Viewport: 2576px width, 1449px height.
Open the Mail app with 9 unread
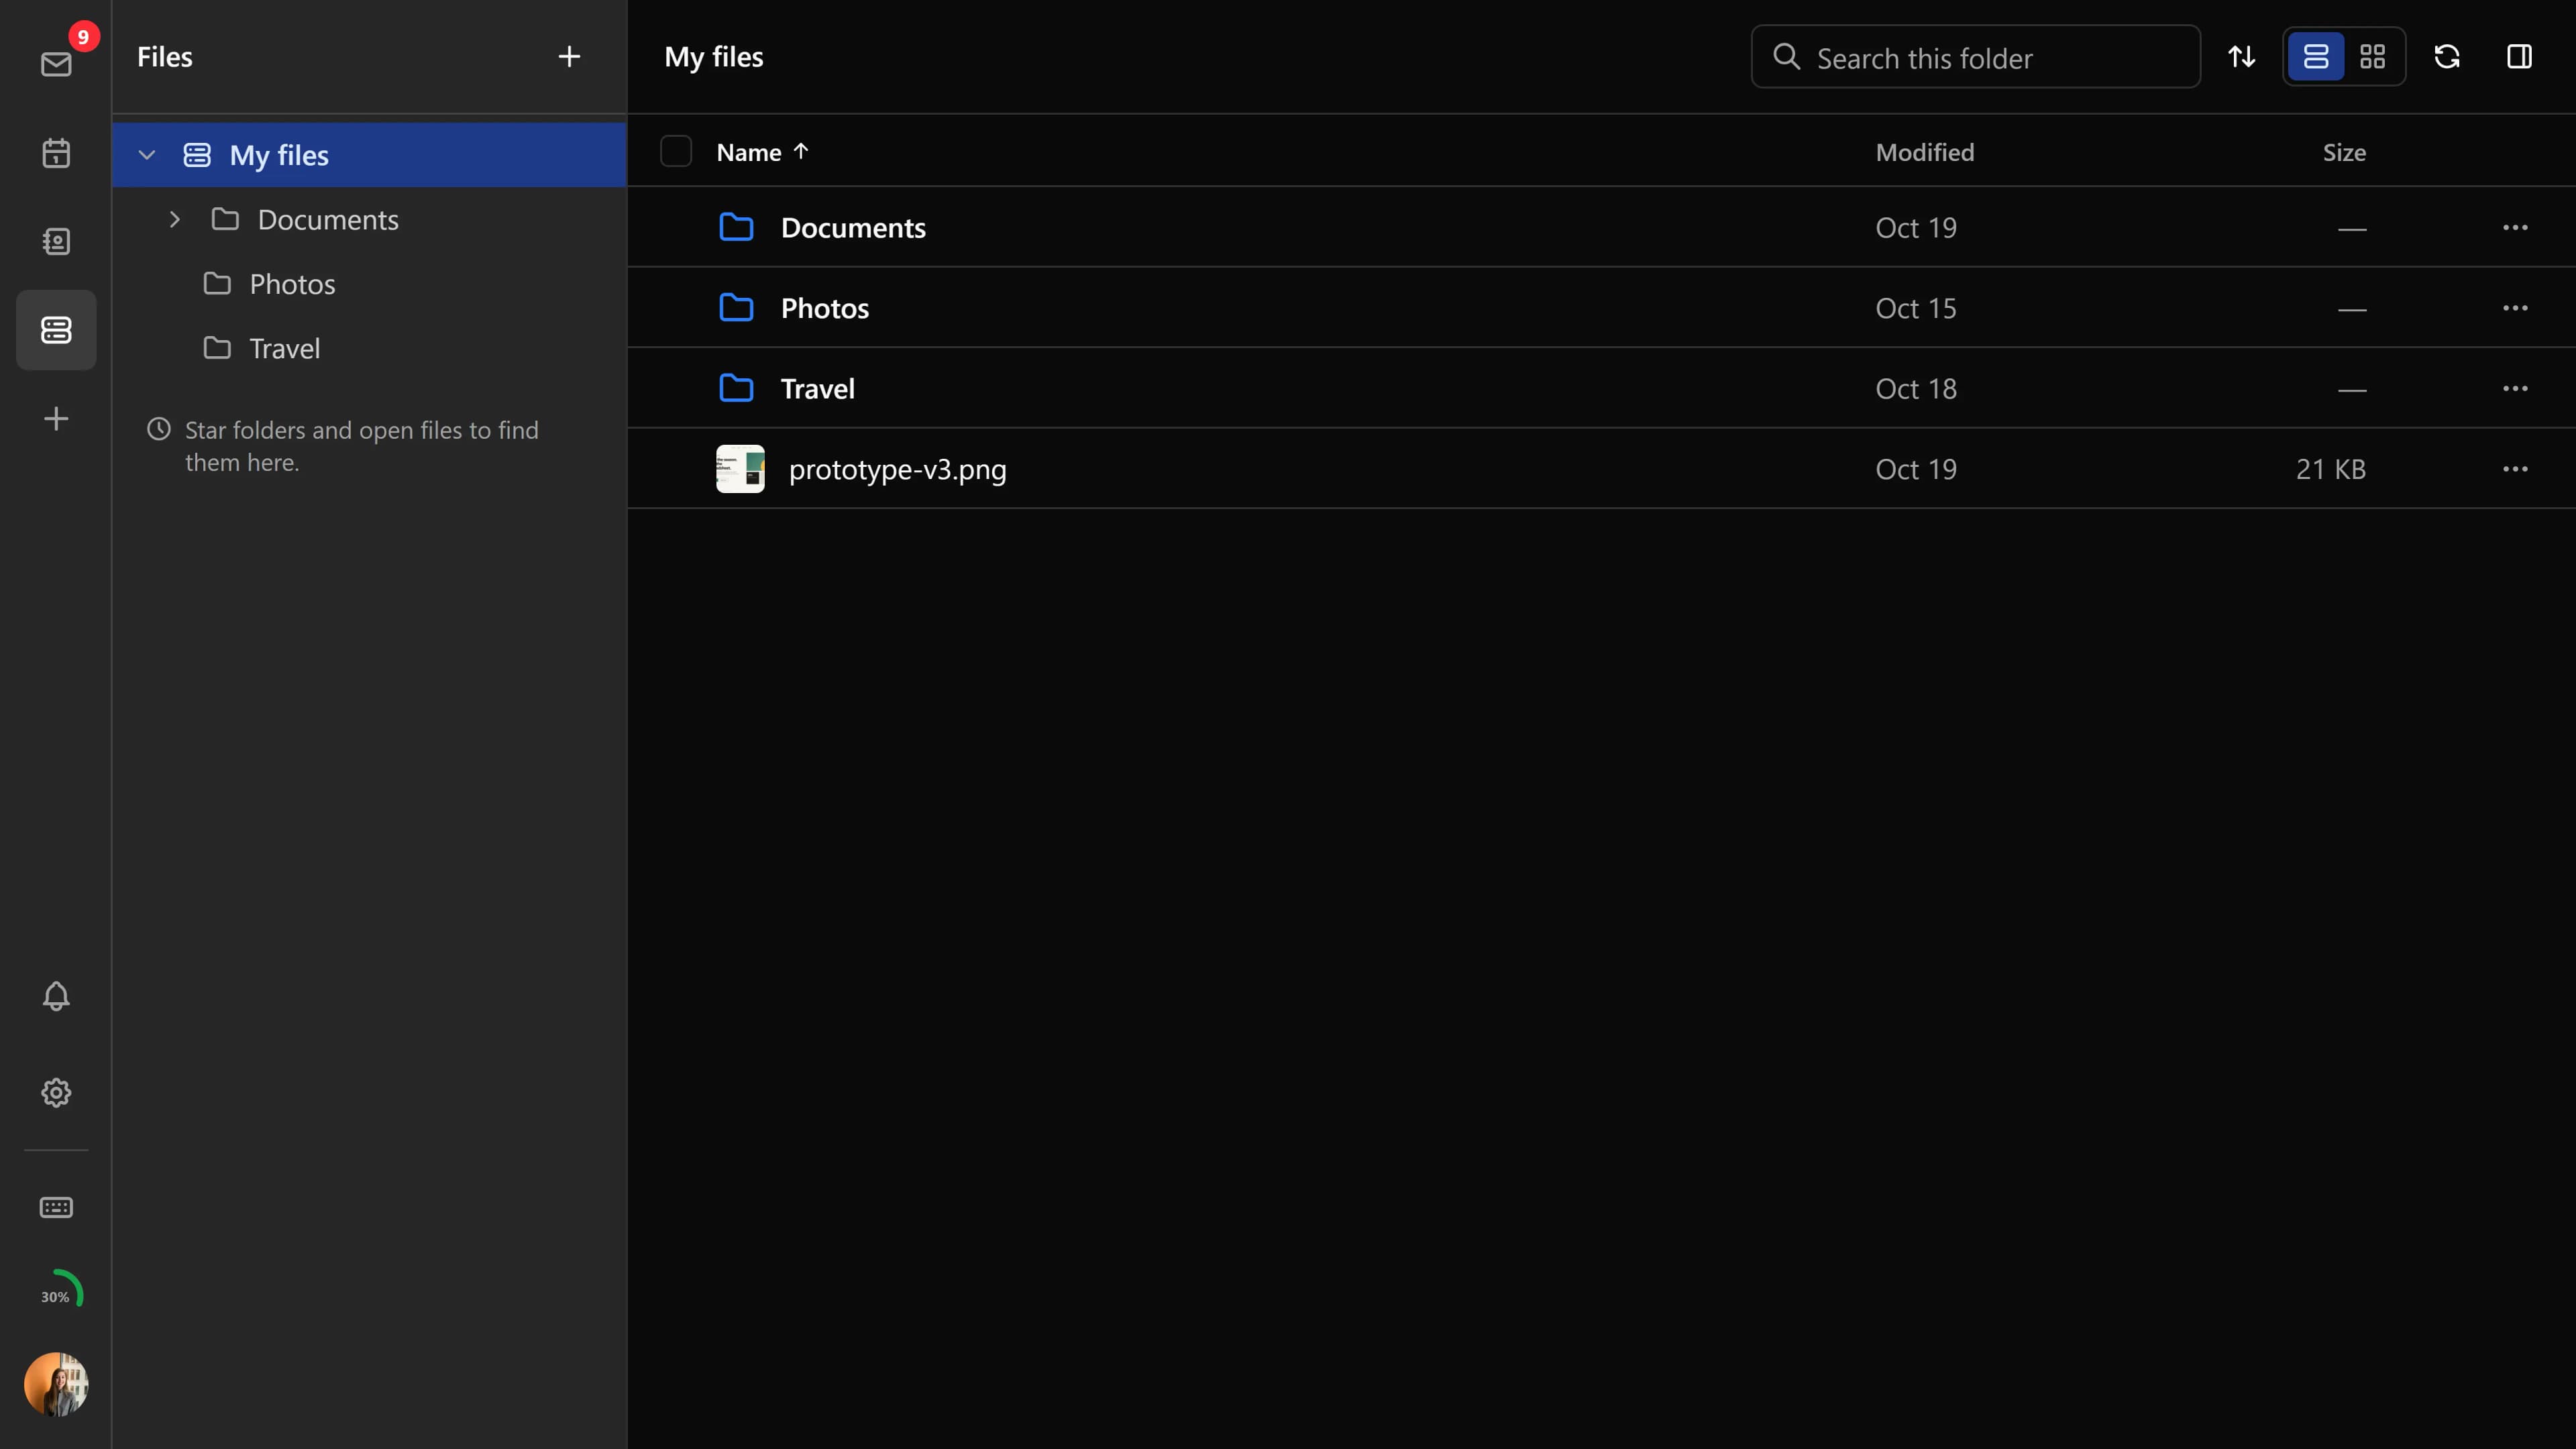[56, 64]
